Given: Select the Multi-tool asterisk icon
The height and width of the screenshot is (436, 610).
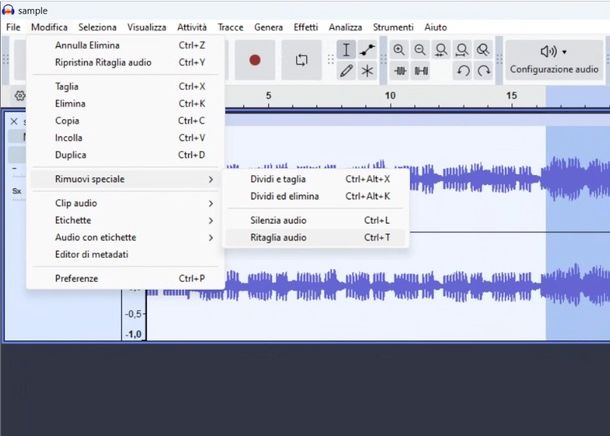Looking at the screenshot, I should click(367, 71).
